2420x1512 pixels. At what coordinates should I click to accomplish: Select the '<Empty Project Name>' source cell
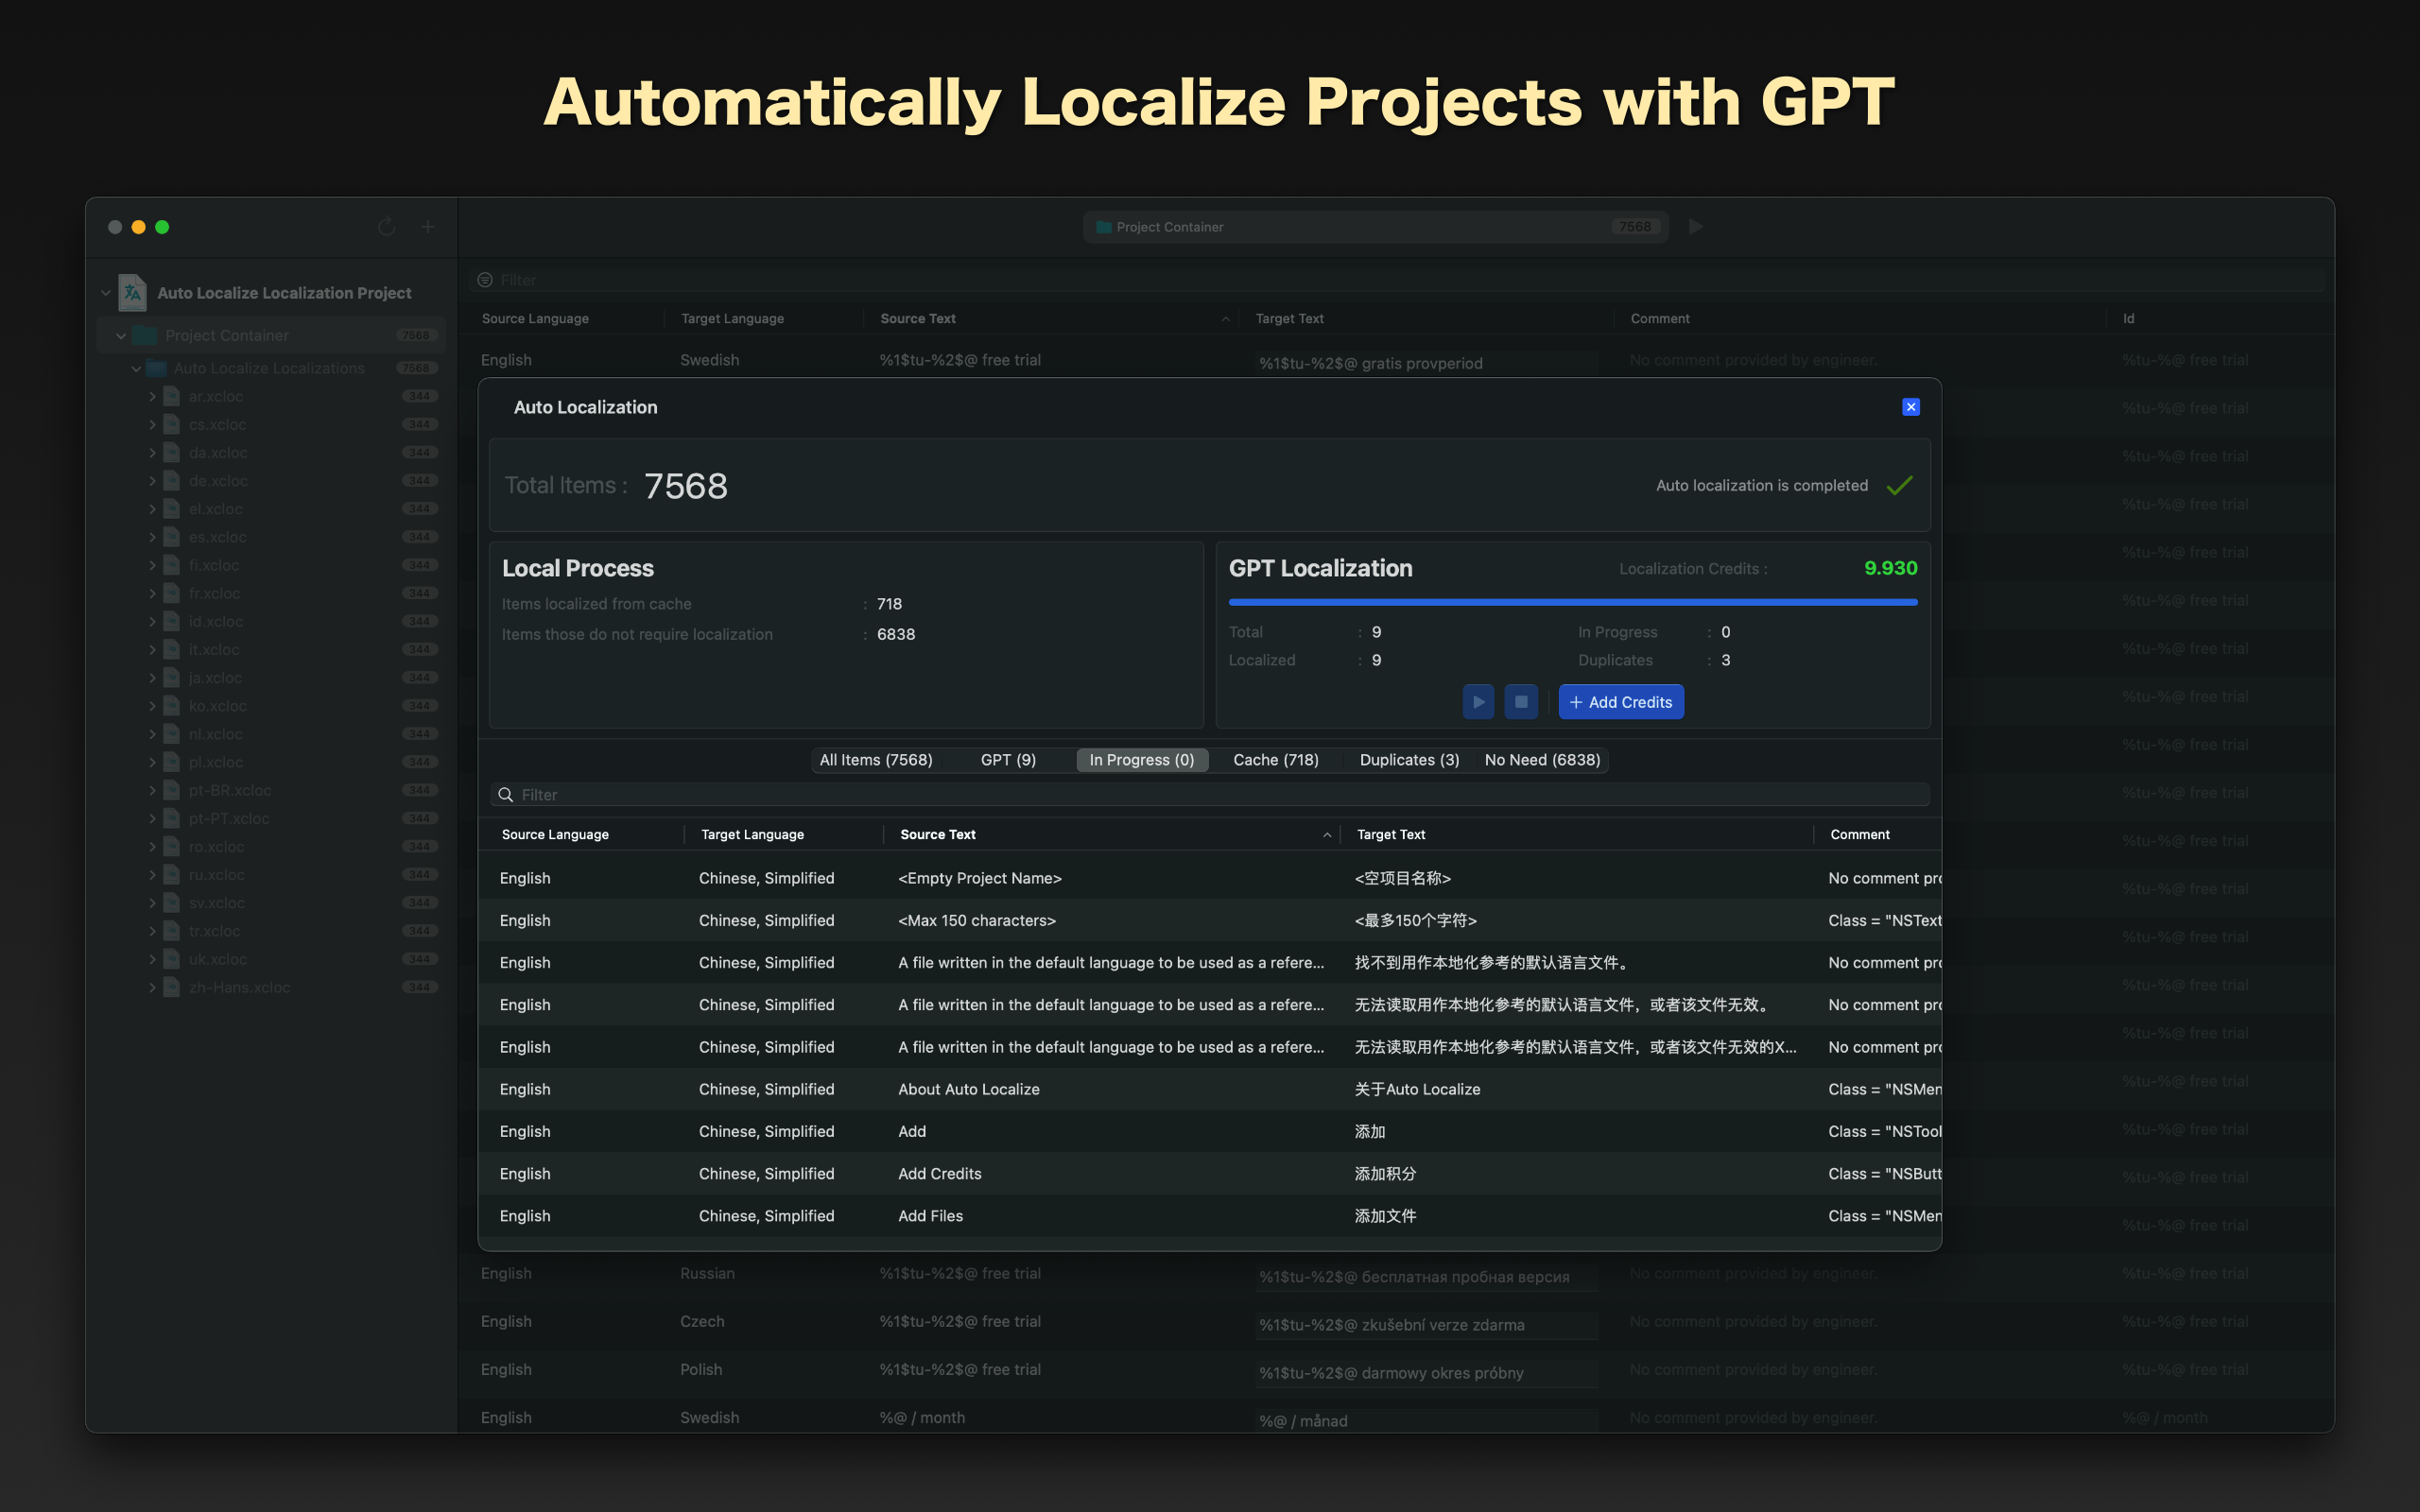(x=980, y=878)
